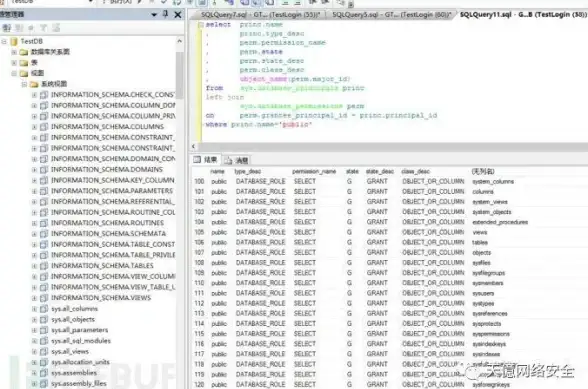Expand INFORMATION_SCHEMA.DOMAINS view node
Screen dimensions: 588x389
point(34,170)
